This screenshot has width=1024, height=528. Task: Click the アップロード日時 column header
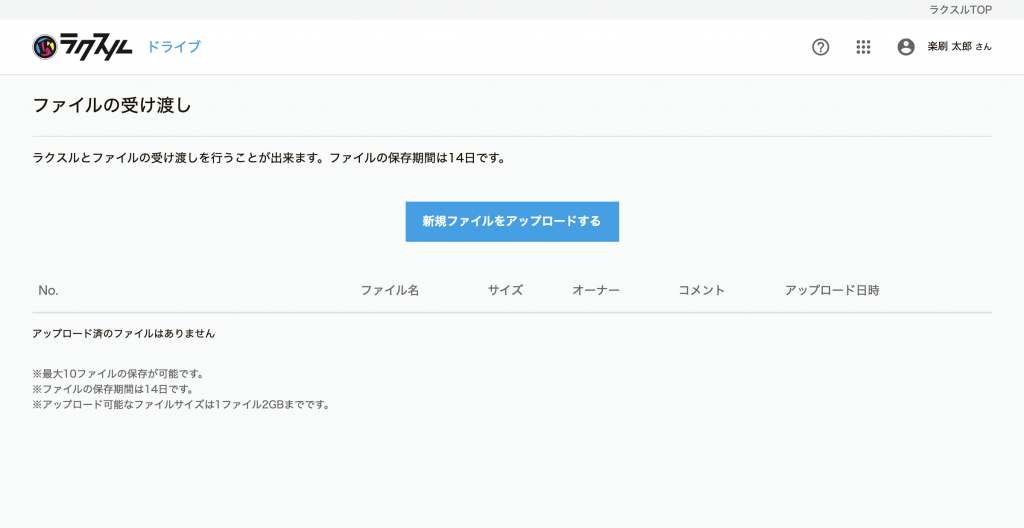pos(832,290)
